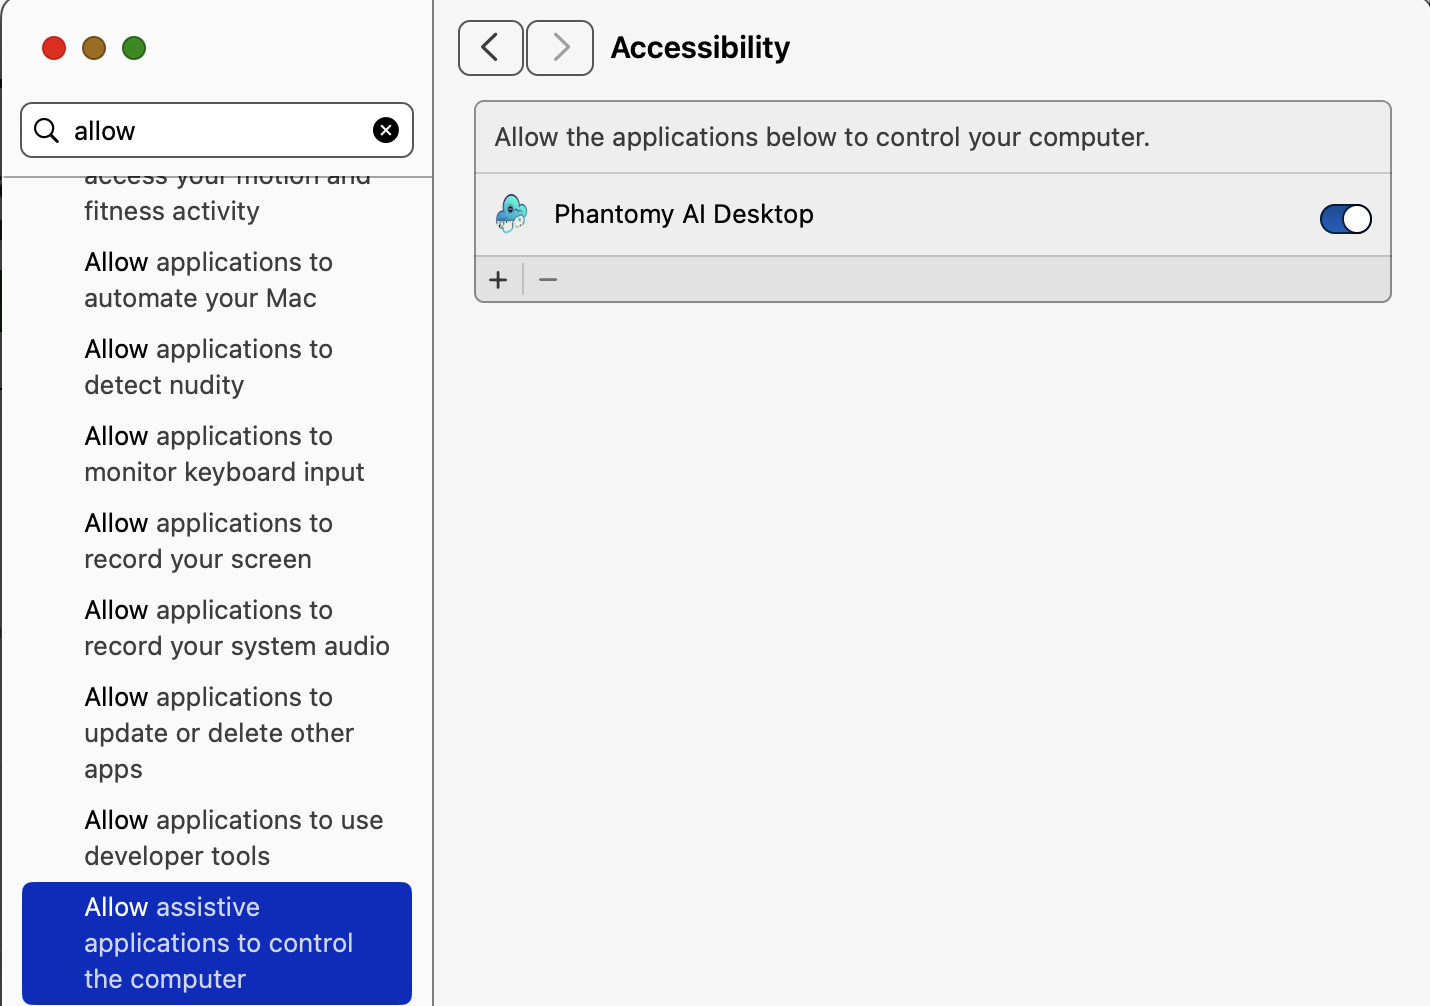This screenshot has width=1430, height=1006.
Task: Select the detect nudity search result
Action: click(208, 367)
